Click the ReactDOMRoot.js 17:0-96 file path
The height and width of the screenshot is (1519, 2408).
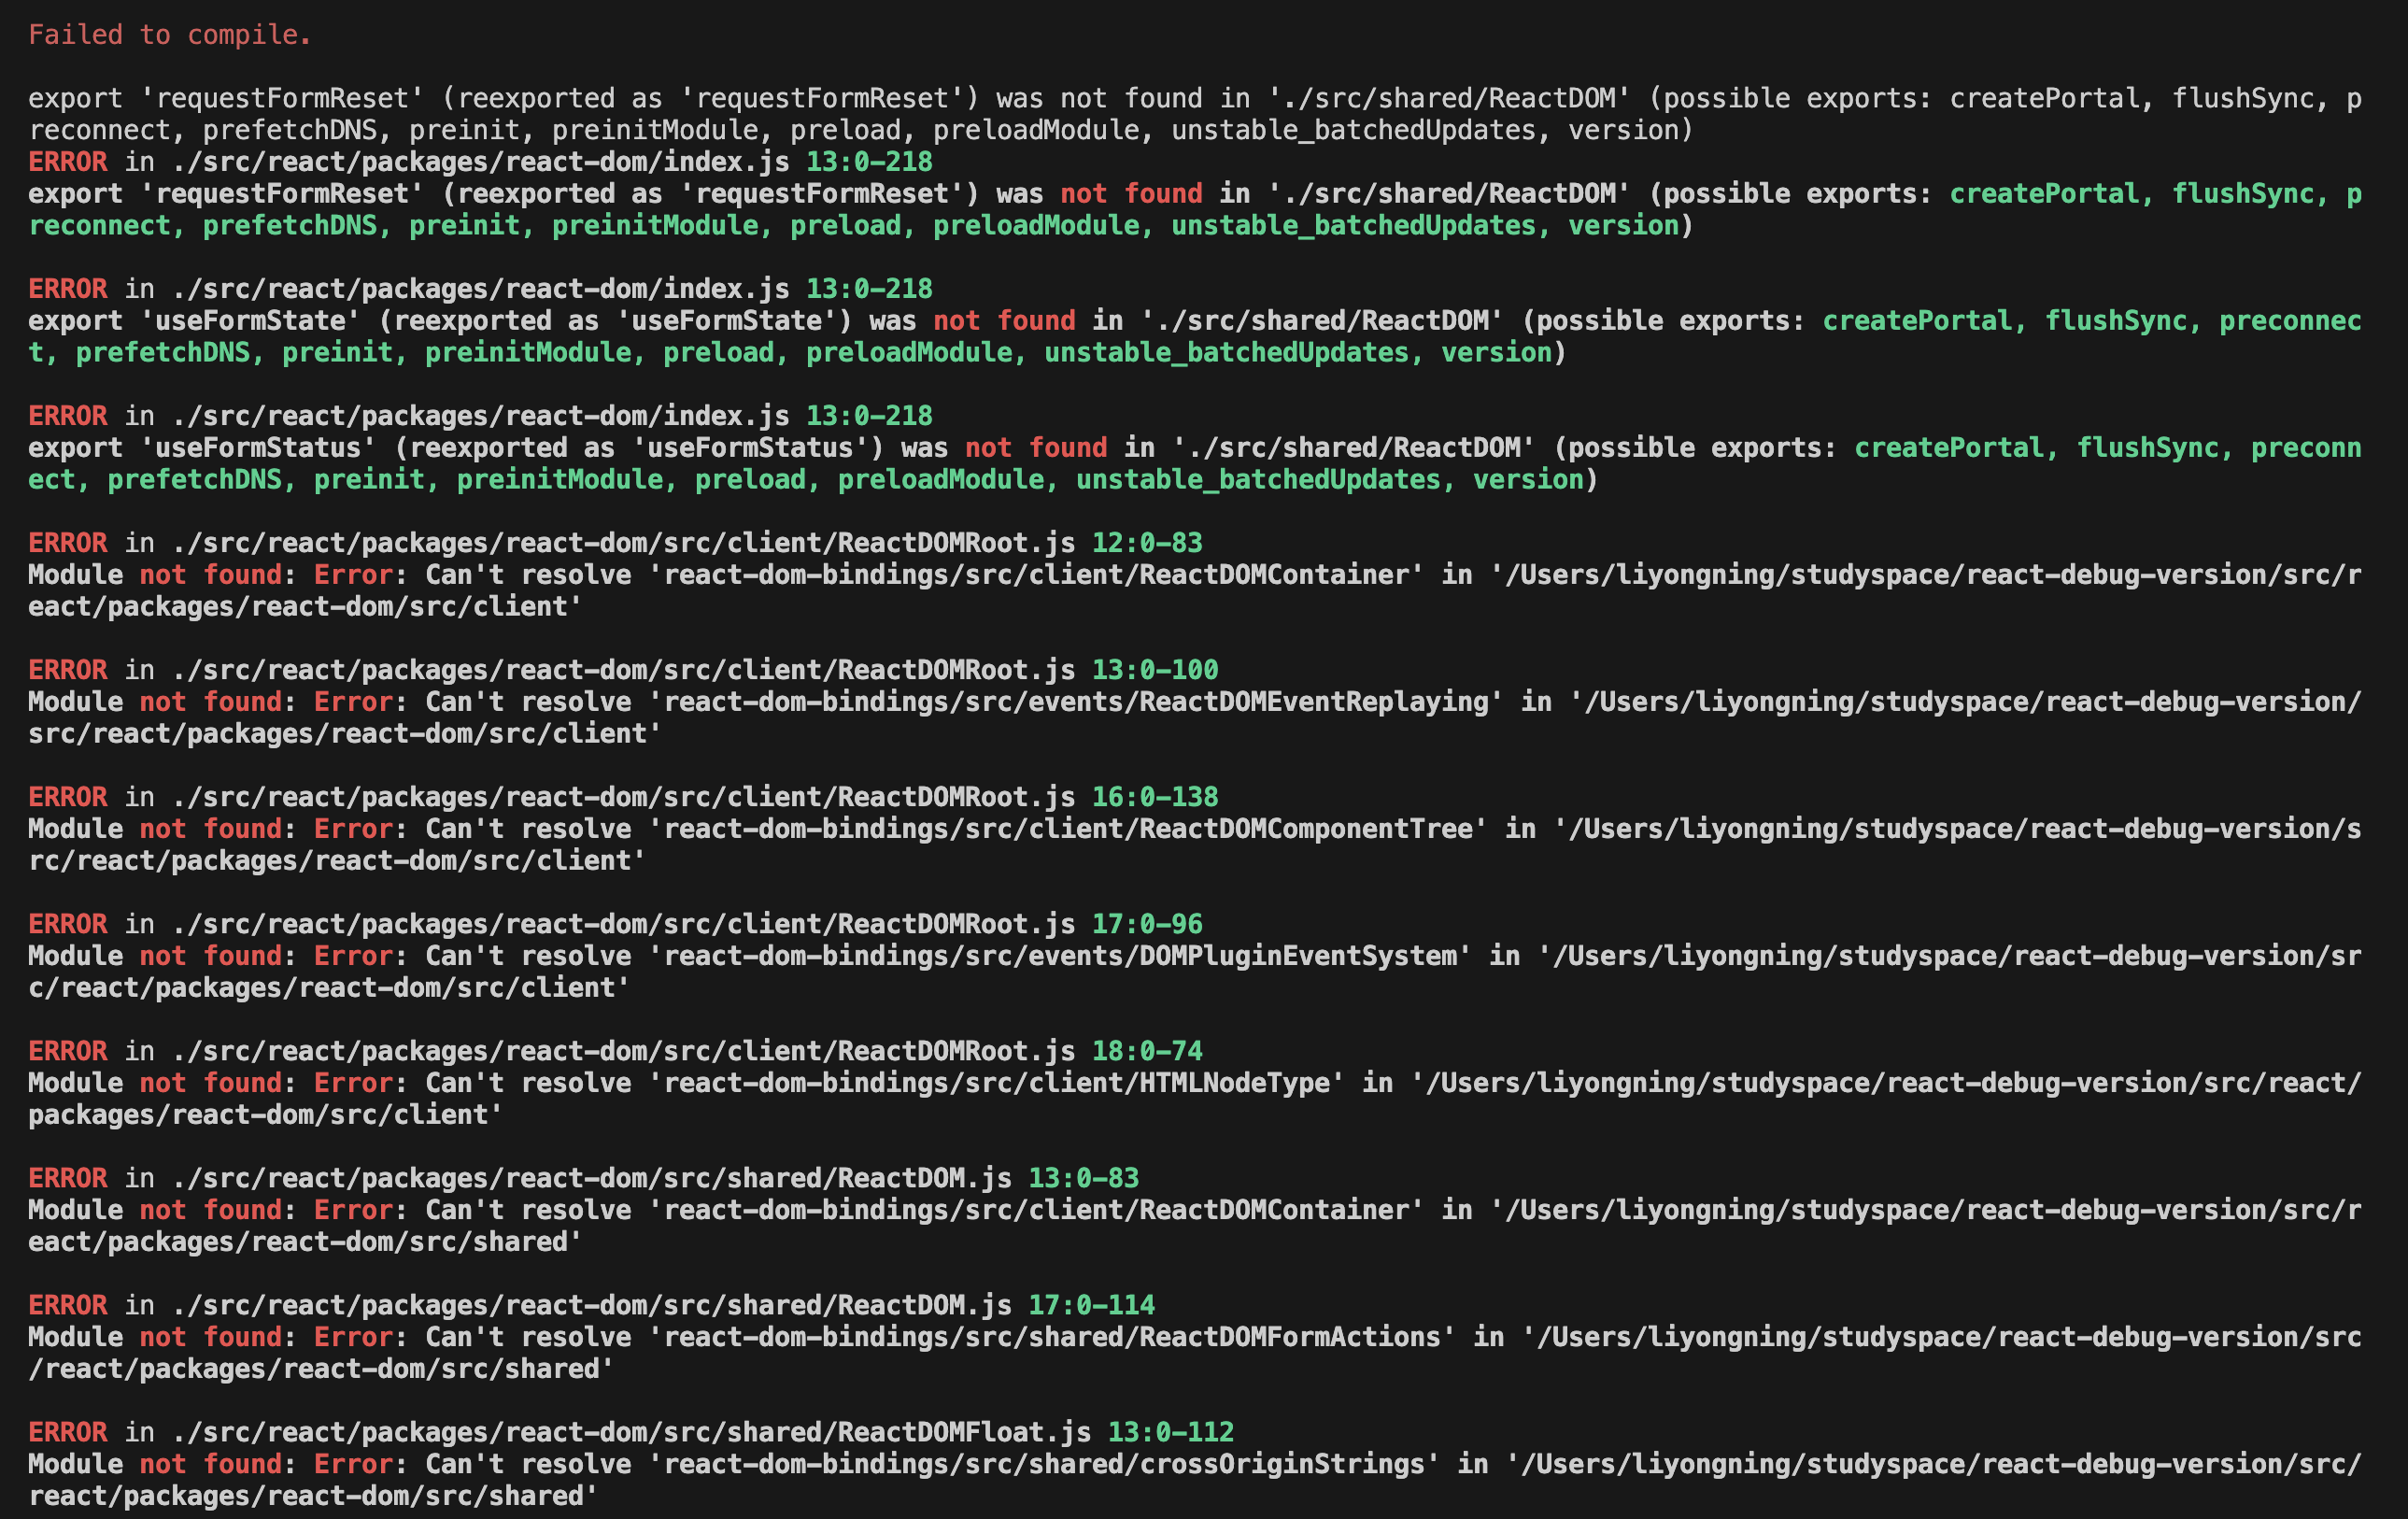click(x=623, y=924)
